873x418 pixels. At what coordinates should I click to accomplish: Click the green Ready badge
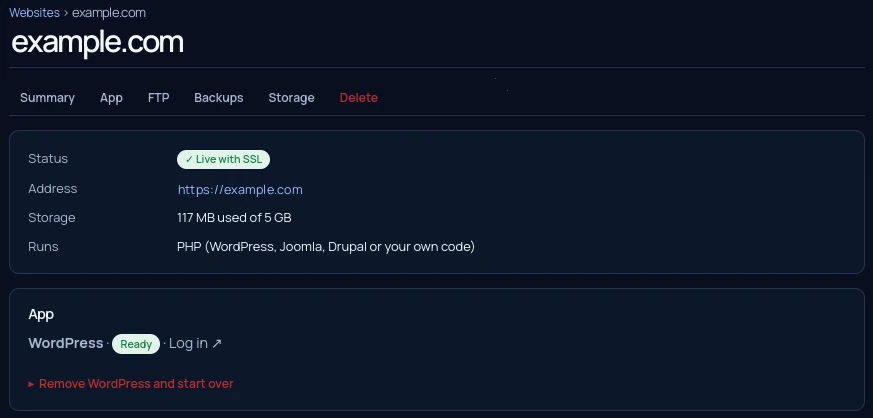pyautogui.click(x=136, y=344)
